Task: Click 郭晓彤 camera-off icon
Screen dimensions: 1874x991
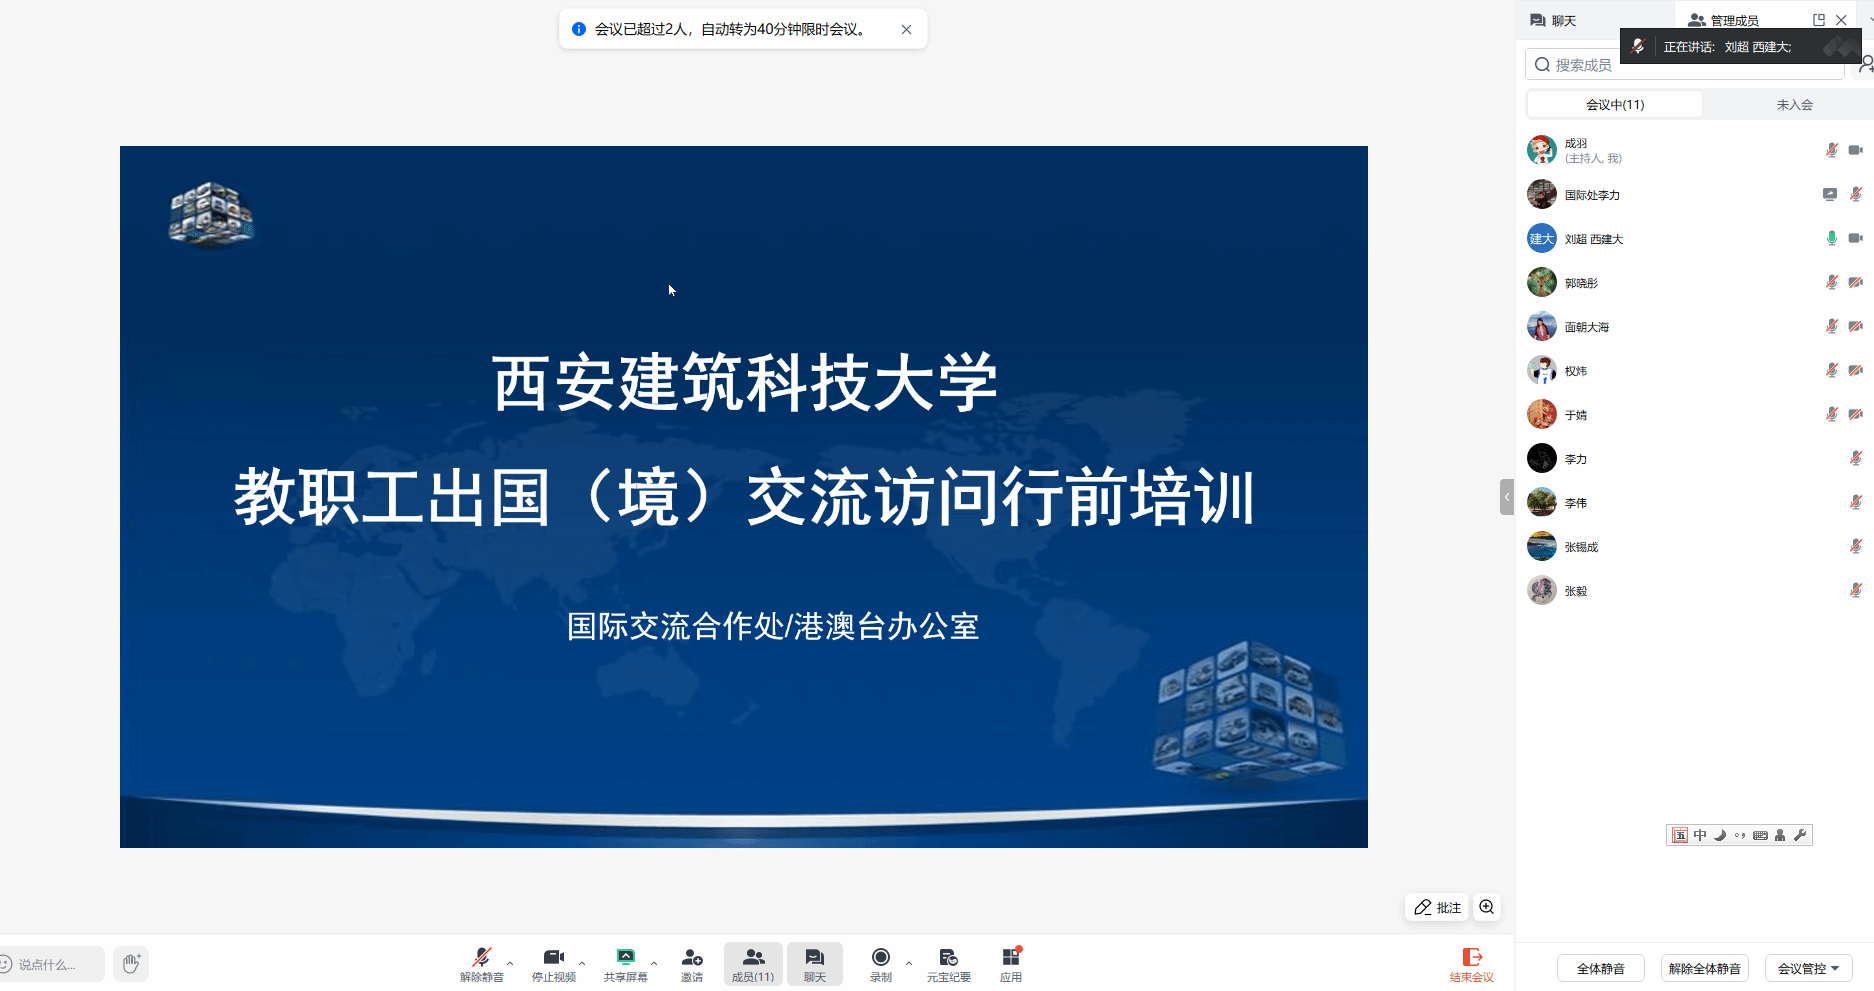Action: 1855,282
